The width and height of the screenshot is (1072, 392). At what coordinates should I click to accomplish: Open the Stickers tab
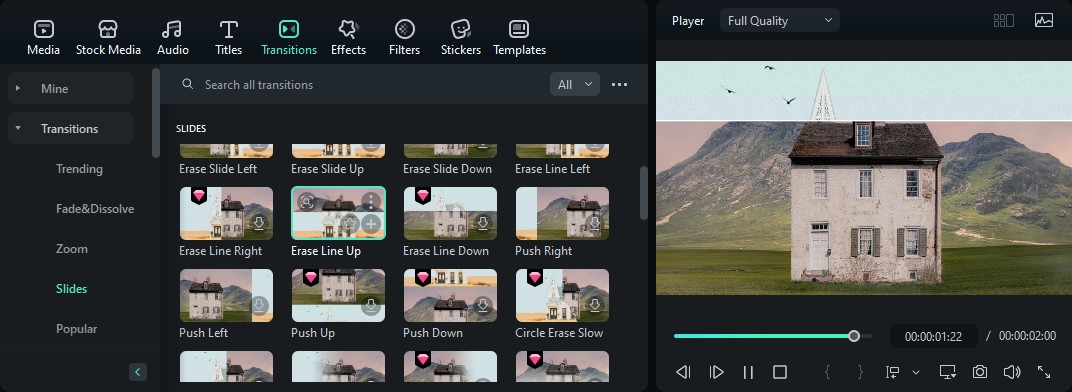[x=461, y=38]
